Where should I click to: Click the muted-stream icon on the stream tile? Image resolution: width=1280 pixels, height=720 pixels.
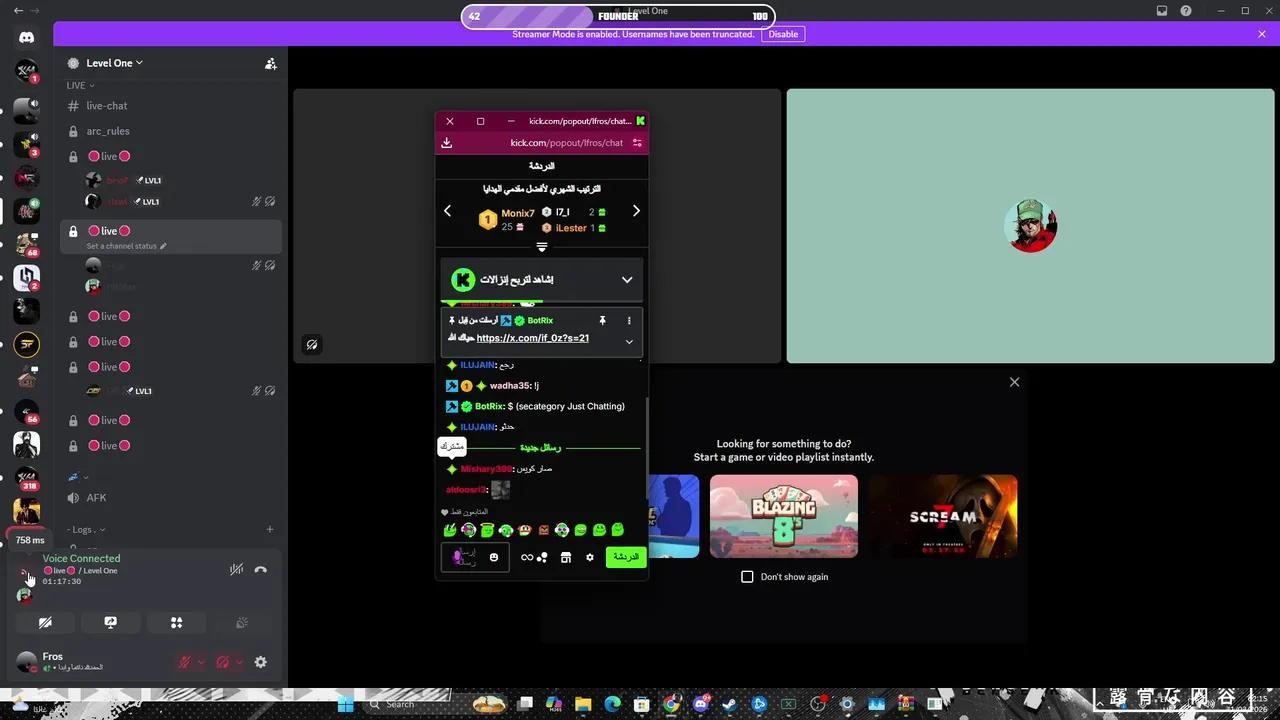312,345
